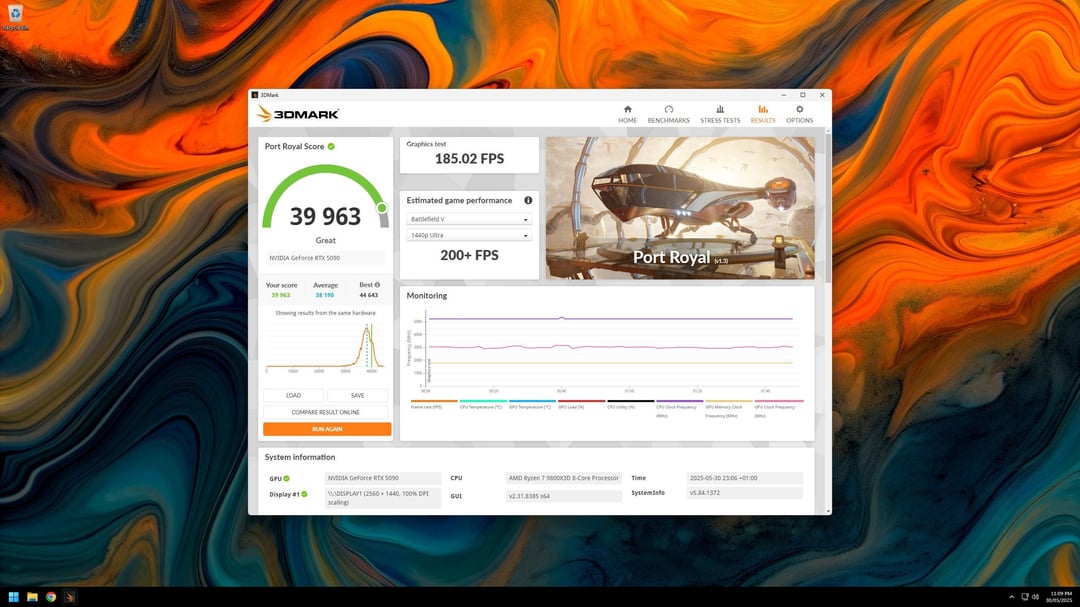
Task: Toggle the GPU Memory Clock Frequency legend
Action: pos(728,409)
